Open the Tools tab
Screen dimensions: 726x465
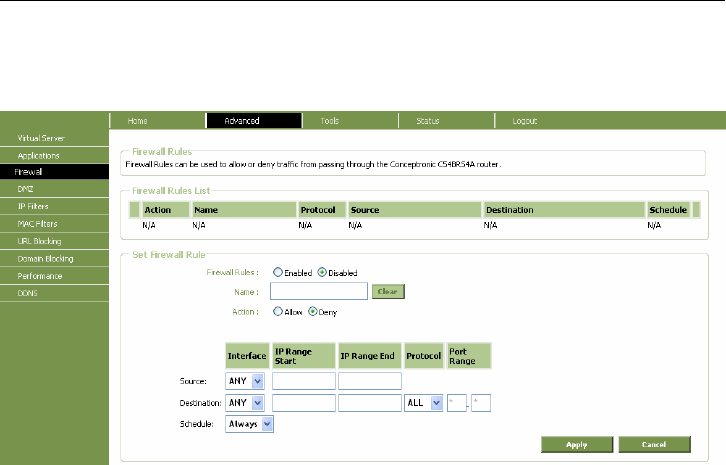(x=330, y=120)
